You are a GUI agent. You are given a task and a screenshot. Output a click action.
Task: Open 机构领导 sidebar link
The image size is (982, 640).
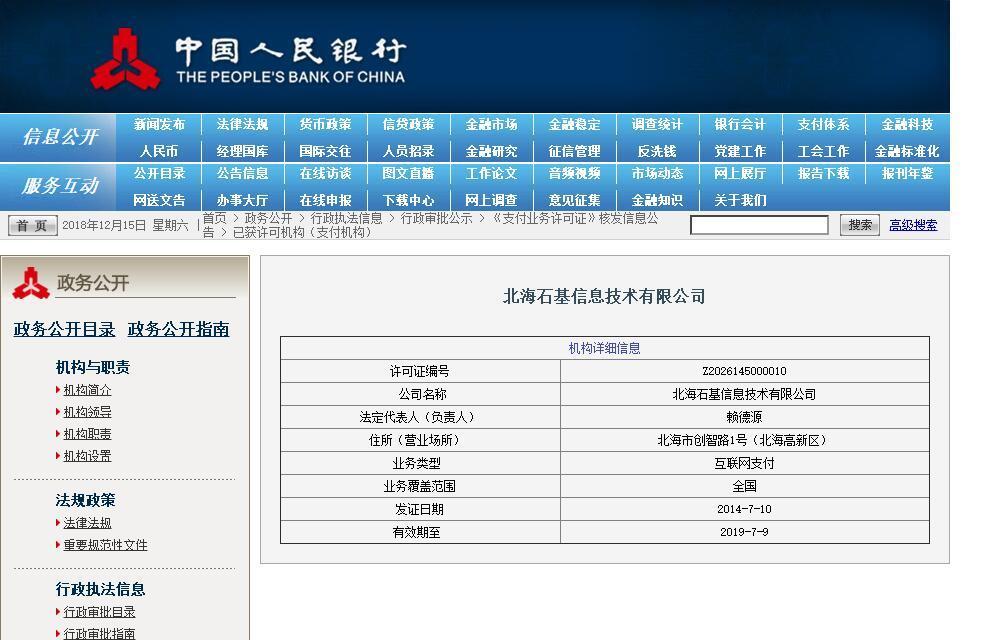click(x=87, y=412)
